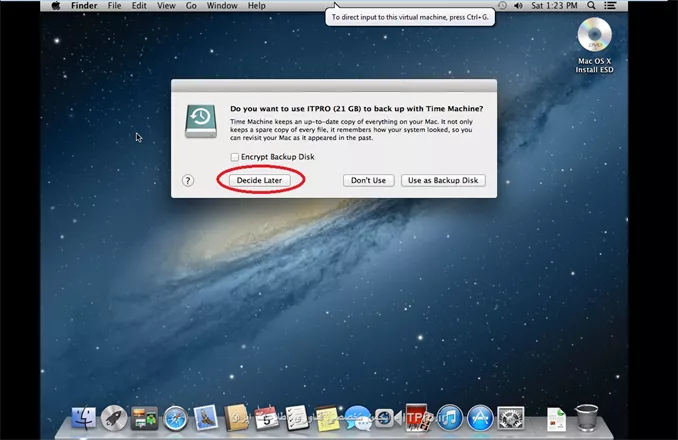Open the Finder menu
This screenshot has width=678, height=440.
pyautogui.click(x=84, y=6)
